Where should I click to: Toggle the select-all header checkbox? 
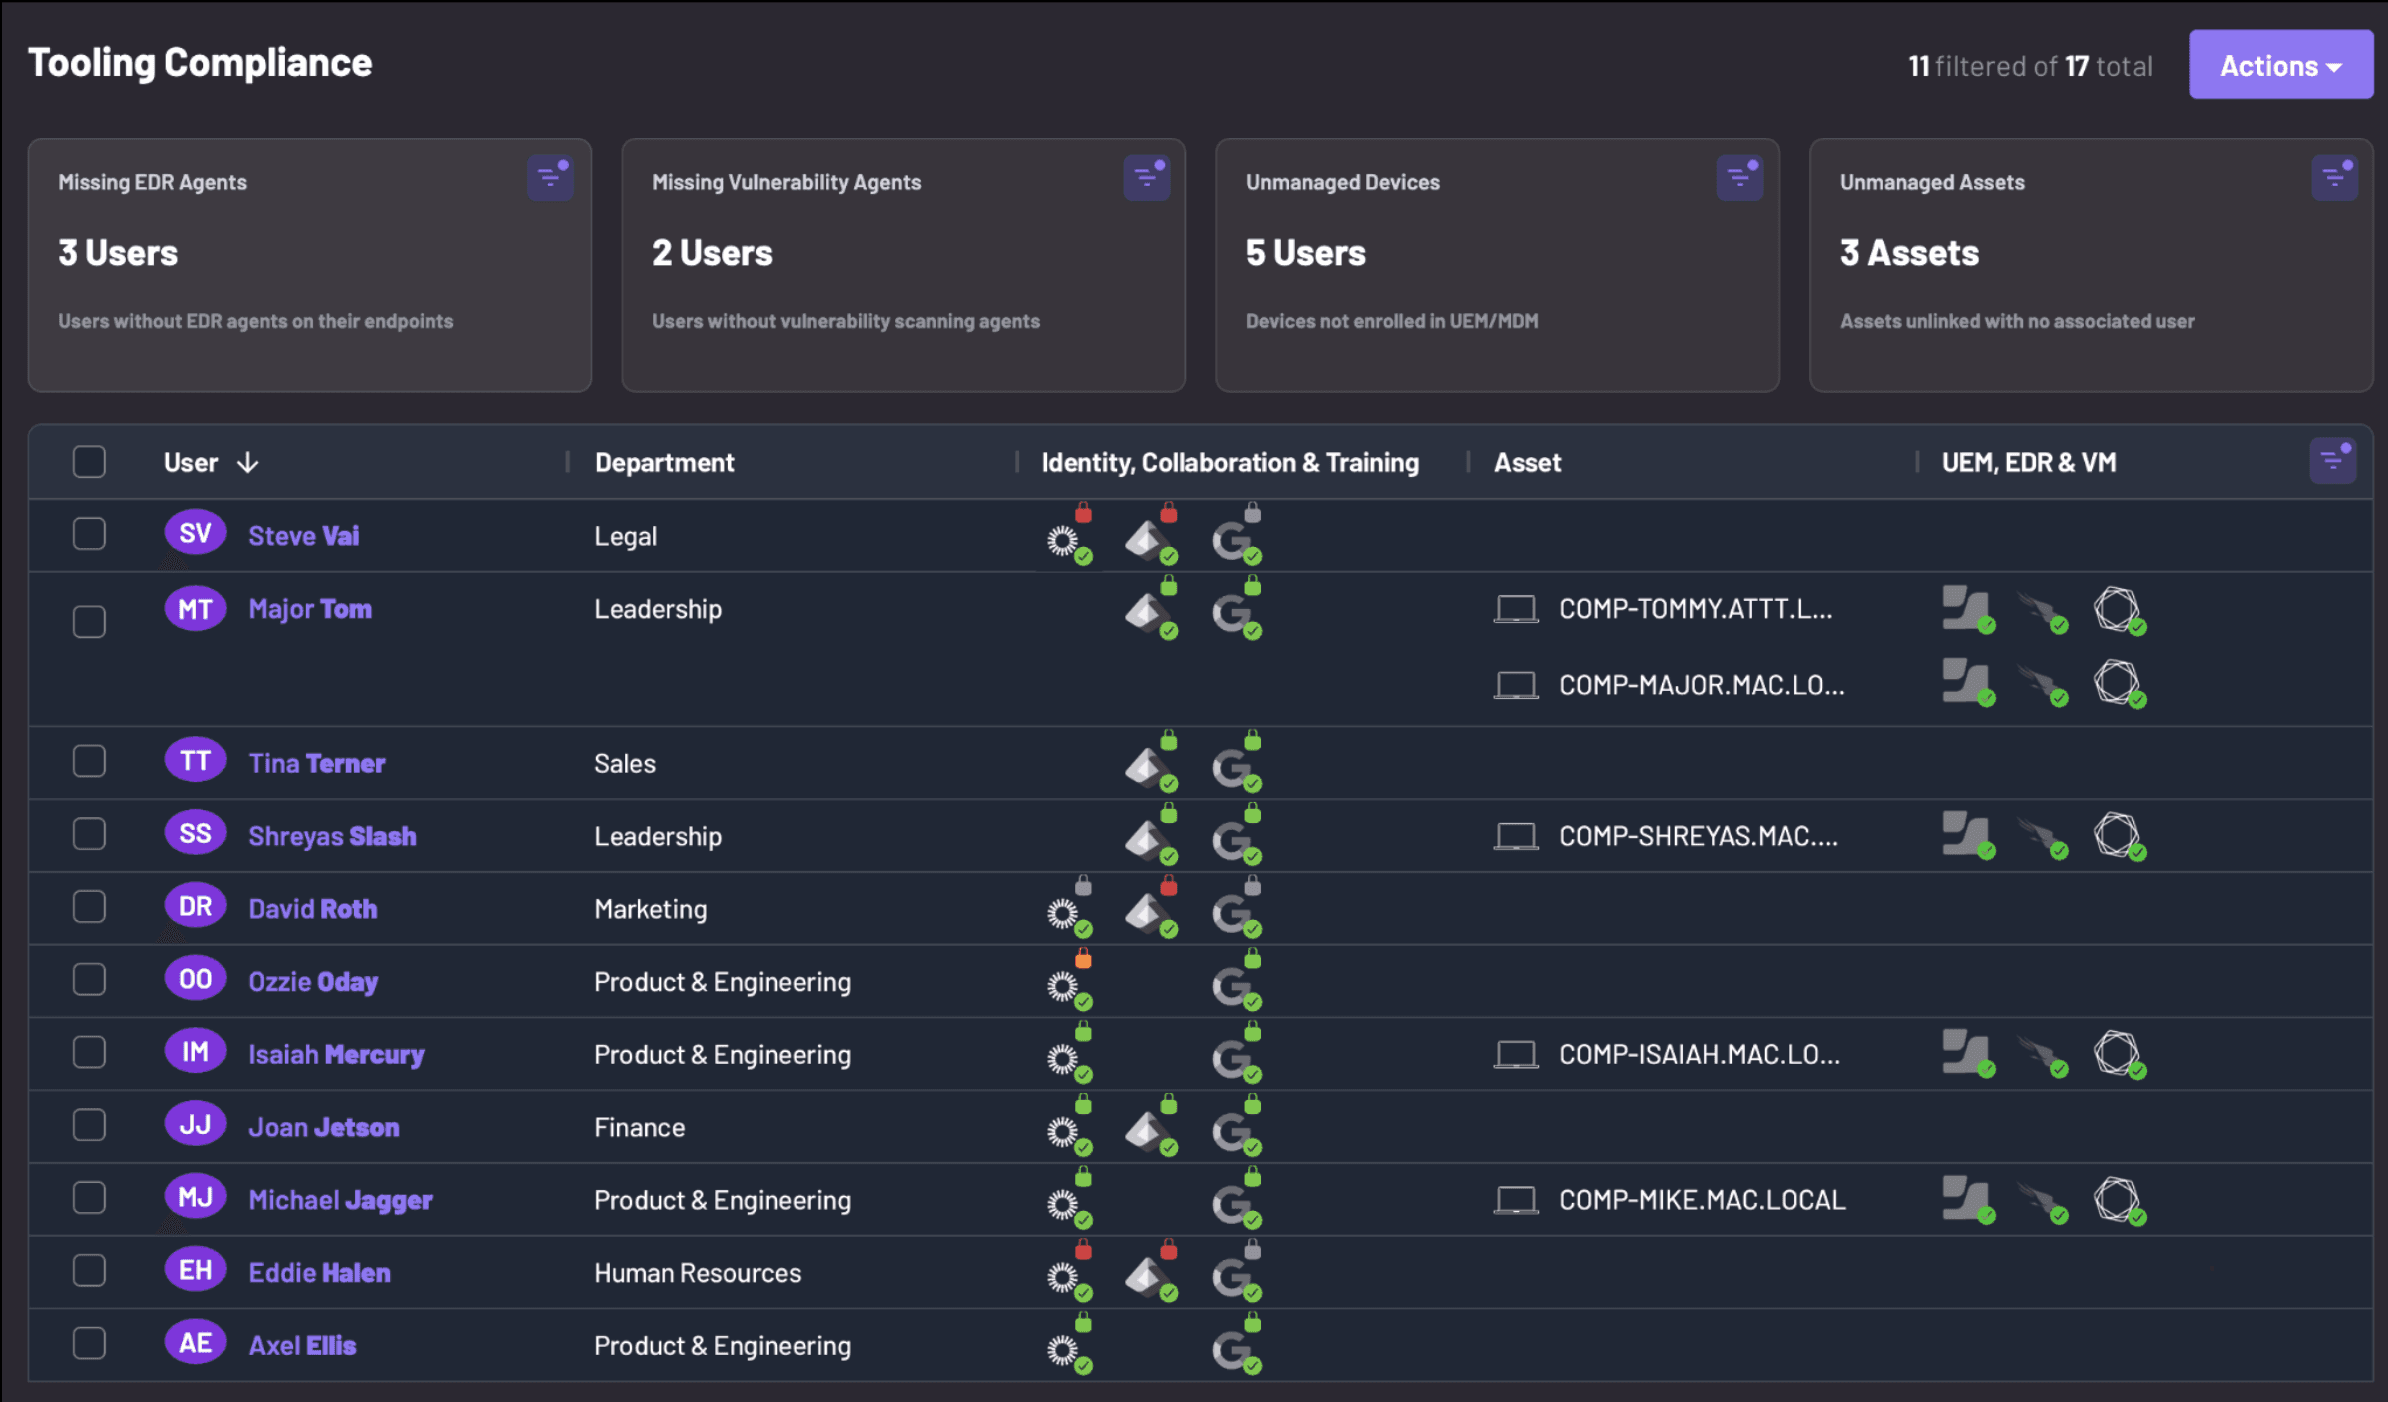point(89,462)
